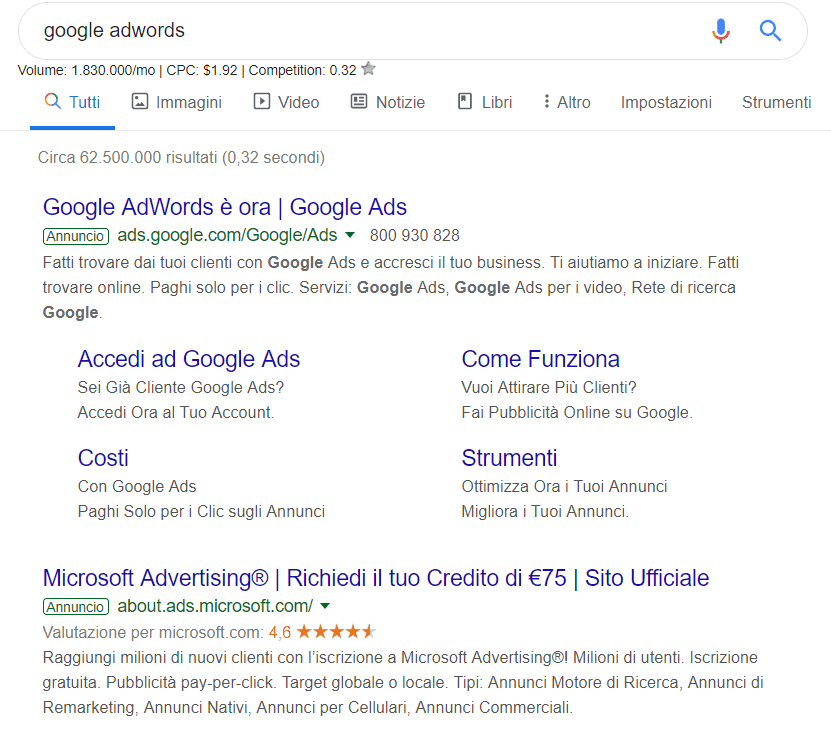Open the Altro menu

[567, 102]
